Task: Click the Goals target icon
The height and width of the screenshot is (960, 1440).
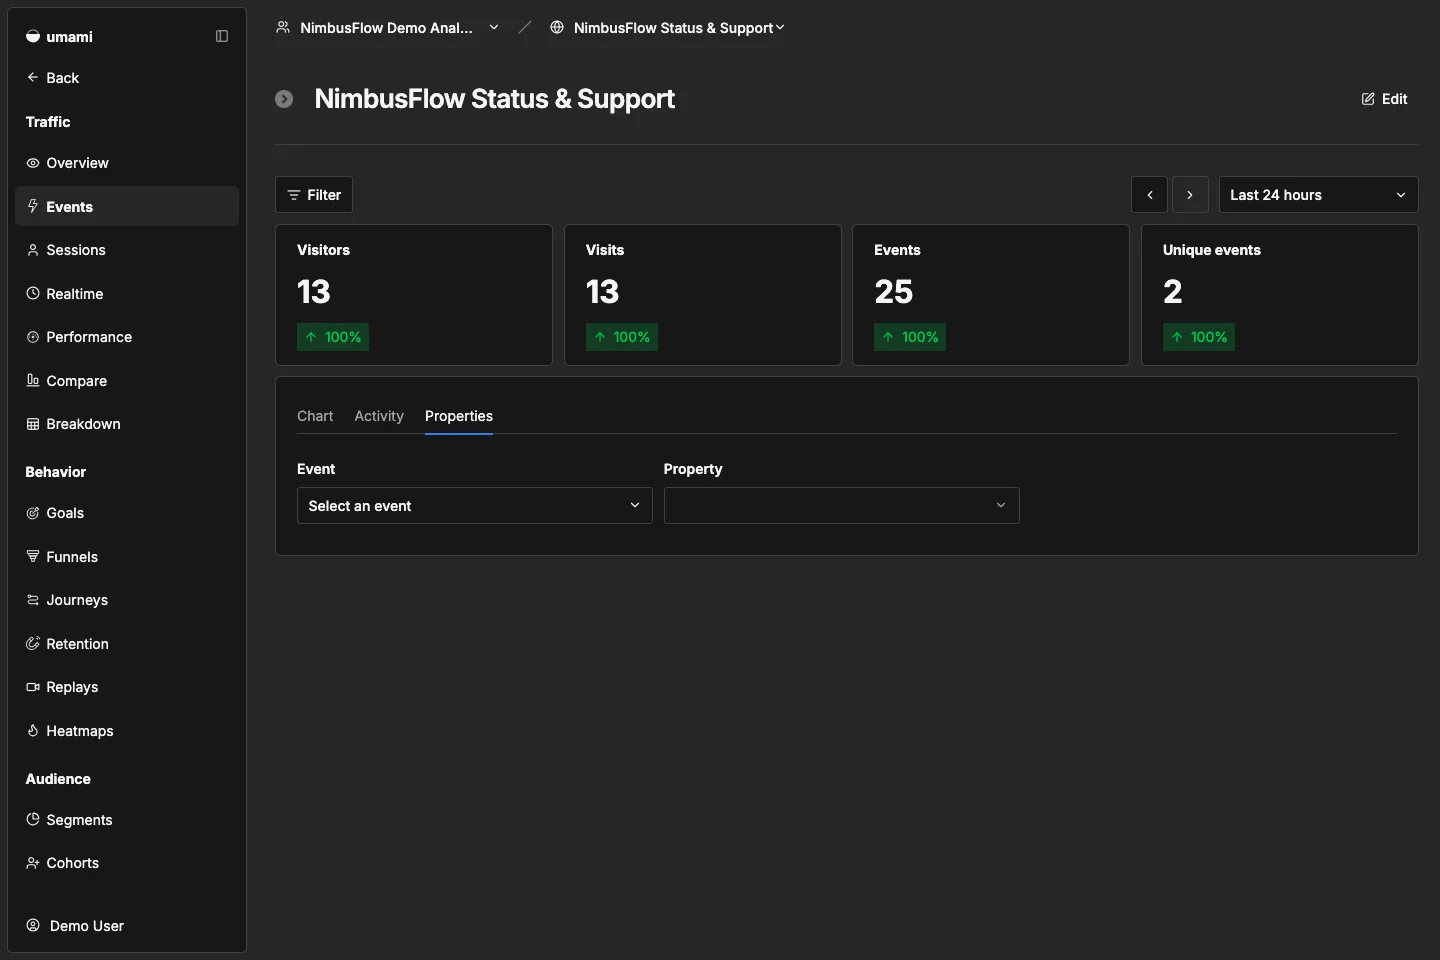Action: coord(33,513)
